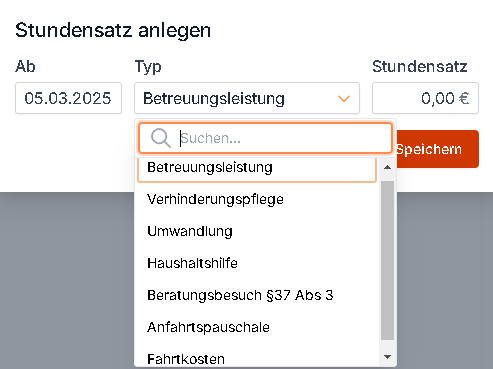Click the Suchen search field
Viewport: 493px width, 369px height.
pos(265,138)
